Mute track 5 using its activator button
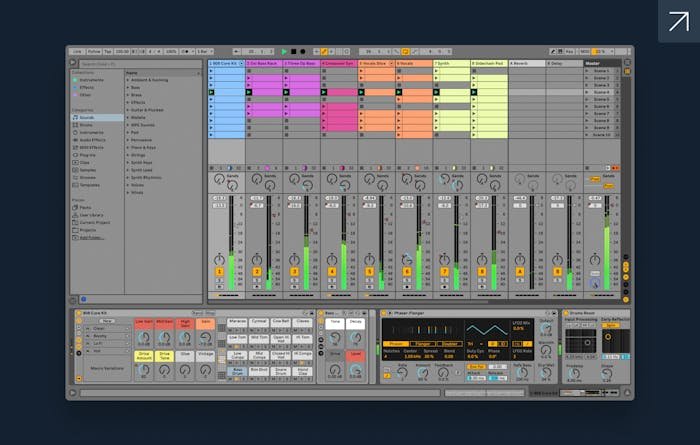The height and width of the screenshot is (445, 700). tap(369, 272)
